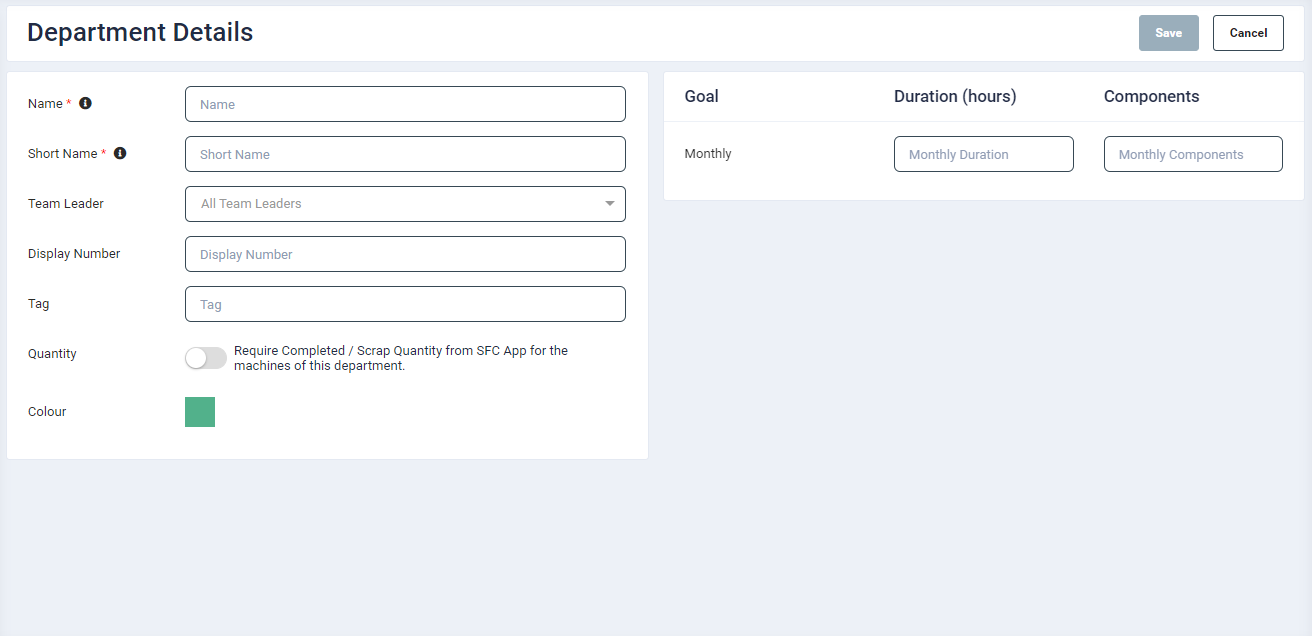Image resolution: width=1312 pixels, height=636 pixels.
Task: Focus the Monthly Duration input
Action: point(983,154)
